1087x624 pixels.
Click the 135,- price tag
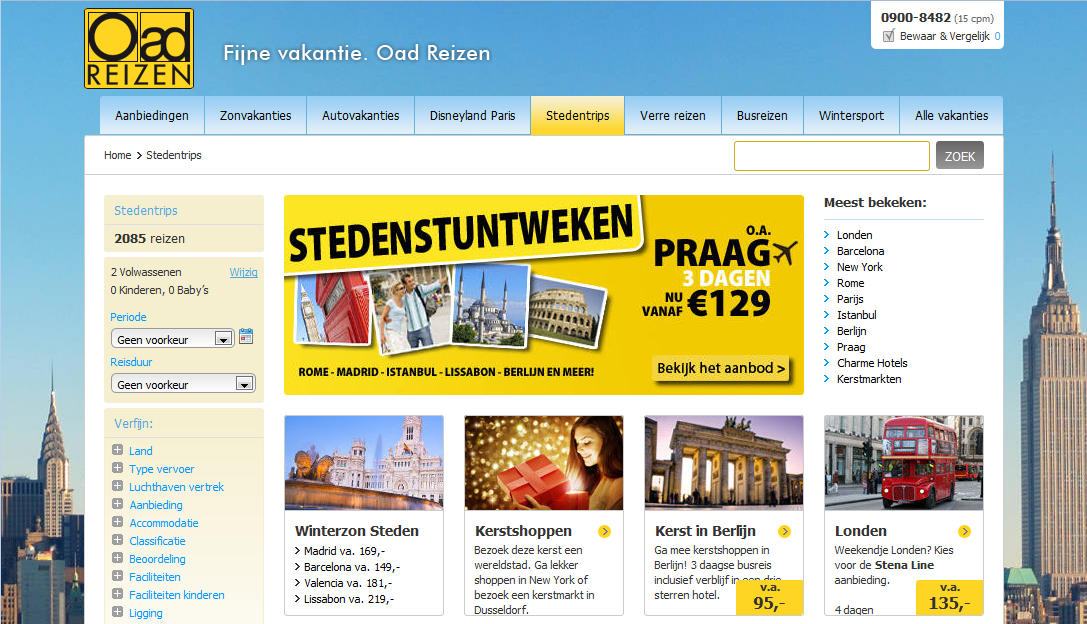tap(950, 598)
